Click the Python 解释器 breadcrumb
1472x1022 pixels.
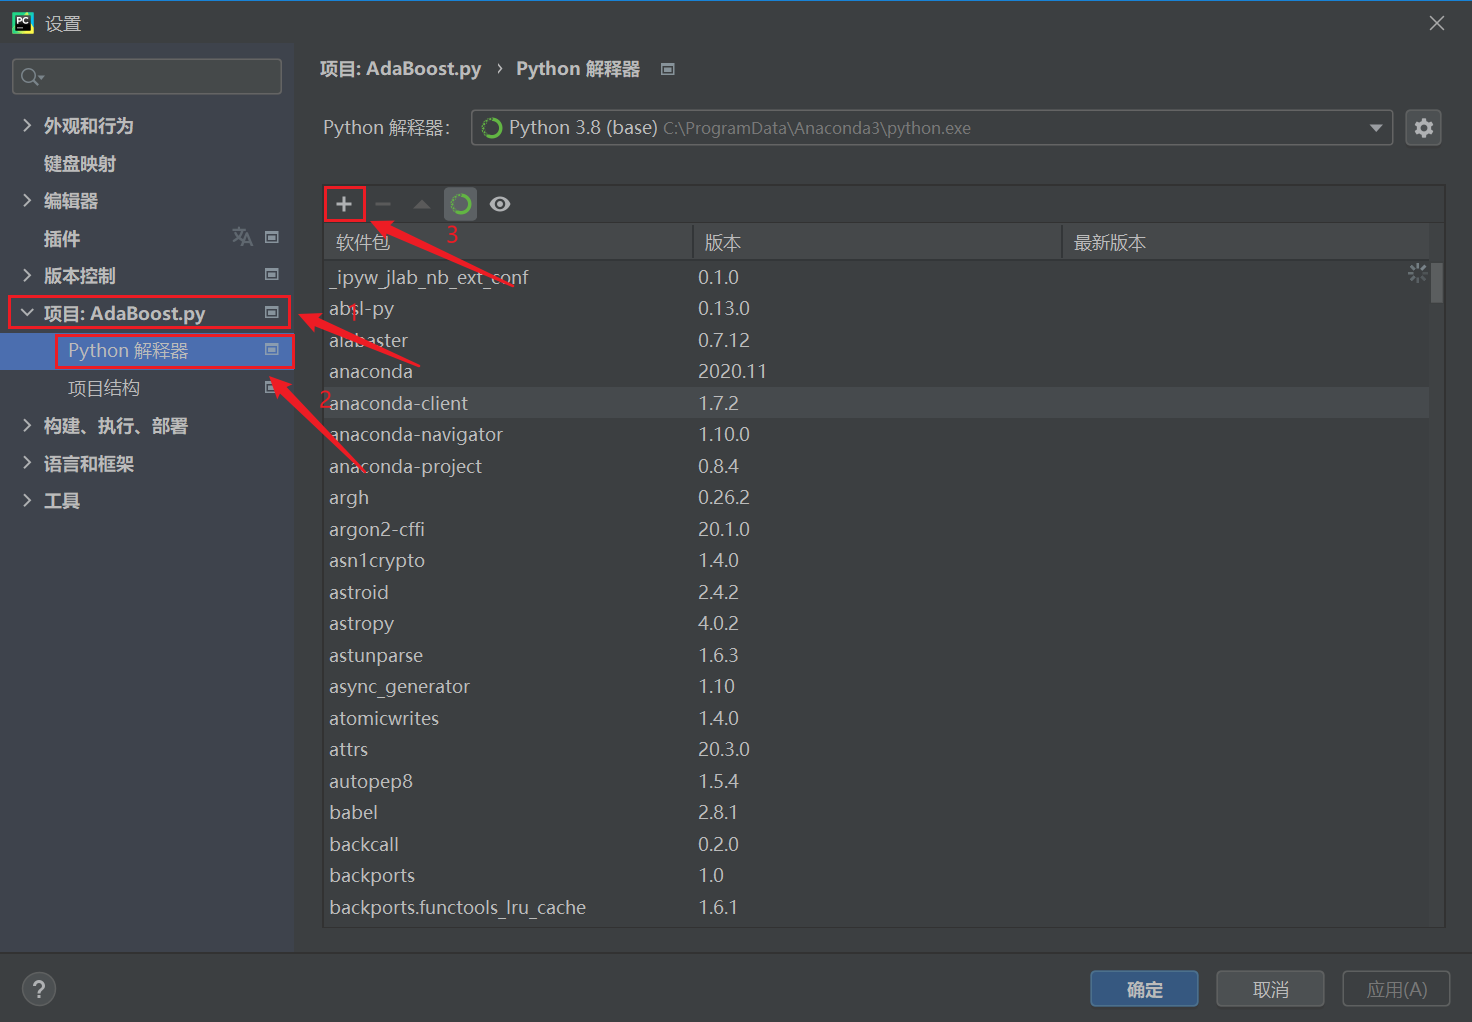click(x=578, y=69)
